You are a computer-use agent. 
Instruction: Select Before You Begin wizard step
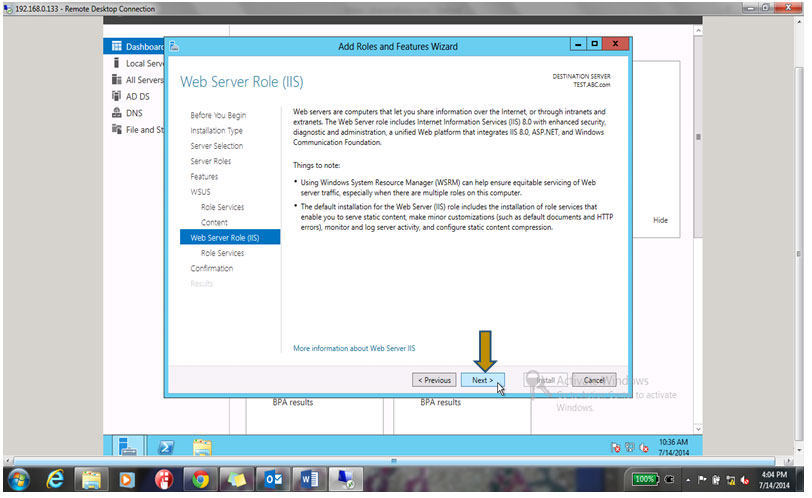tap(218, 115)
